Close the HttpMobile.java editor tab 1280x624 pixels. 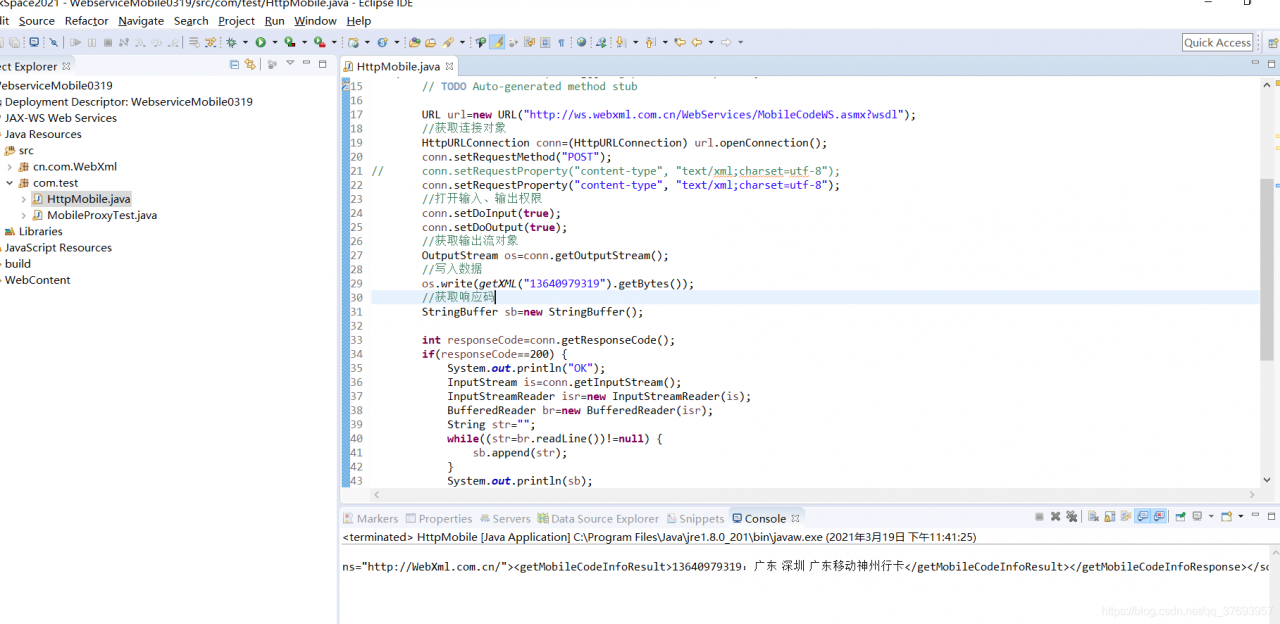click(x=449, y=66)
